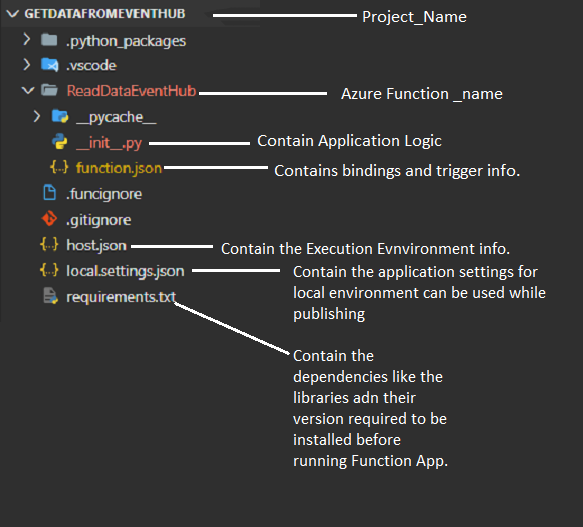
Task: Open the function.json file
Action: point(119,168)
